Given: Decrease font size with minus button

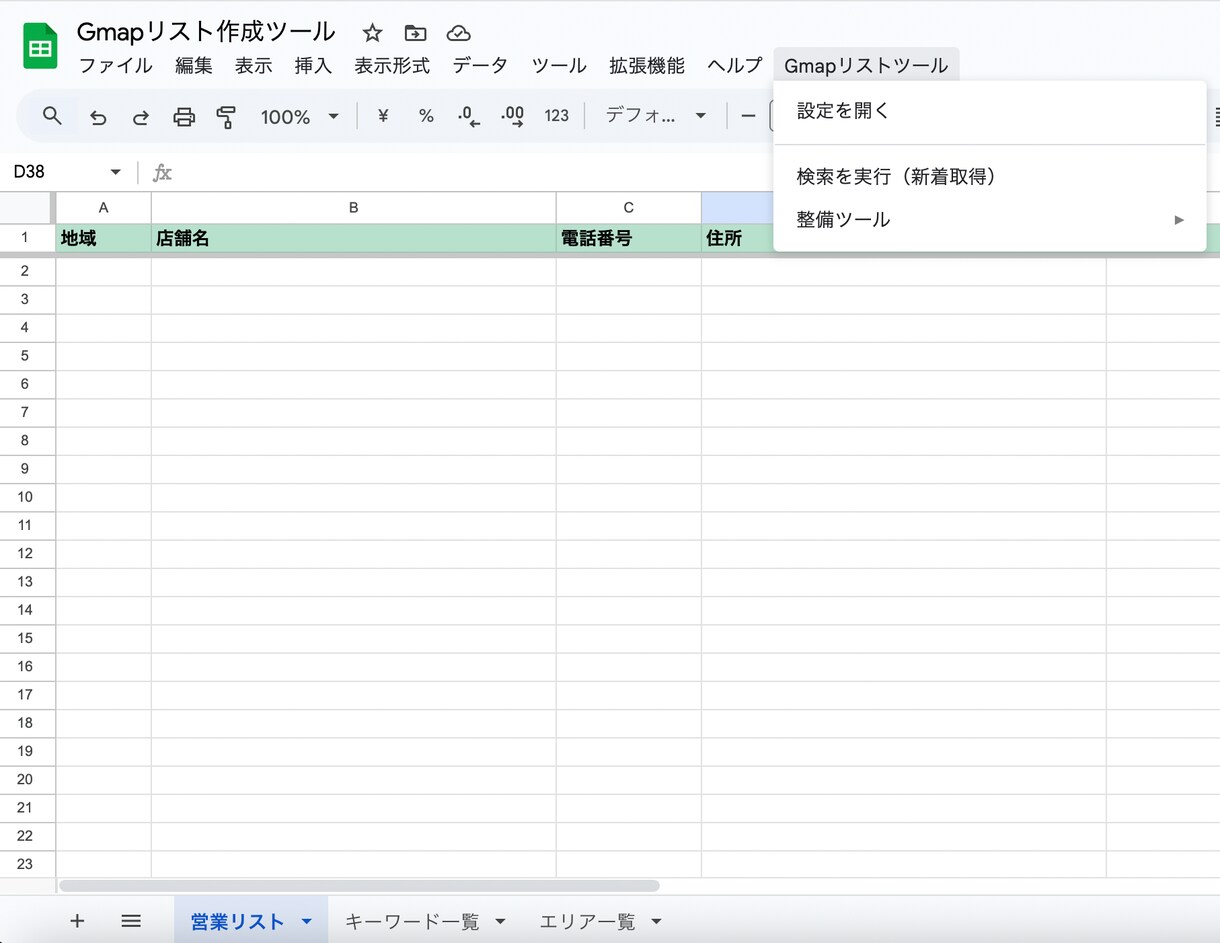Looking at the screenshot, I should 748,116.
